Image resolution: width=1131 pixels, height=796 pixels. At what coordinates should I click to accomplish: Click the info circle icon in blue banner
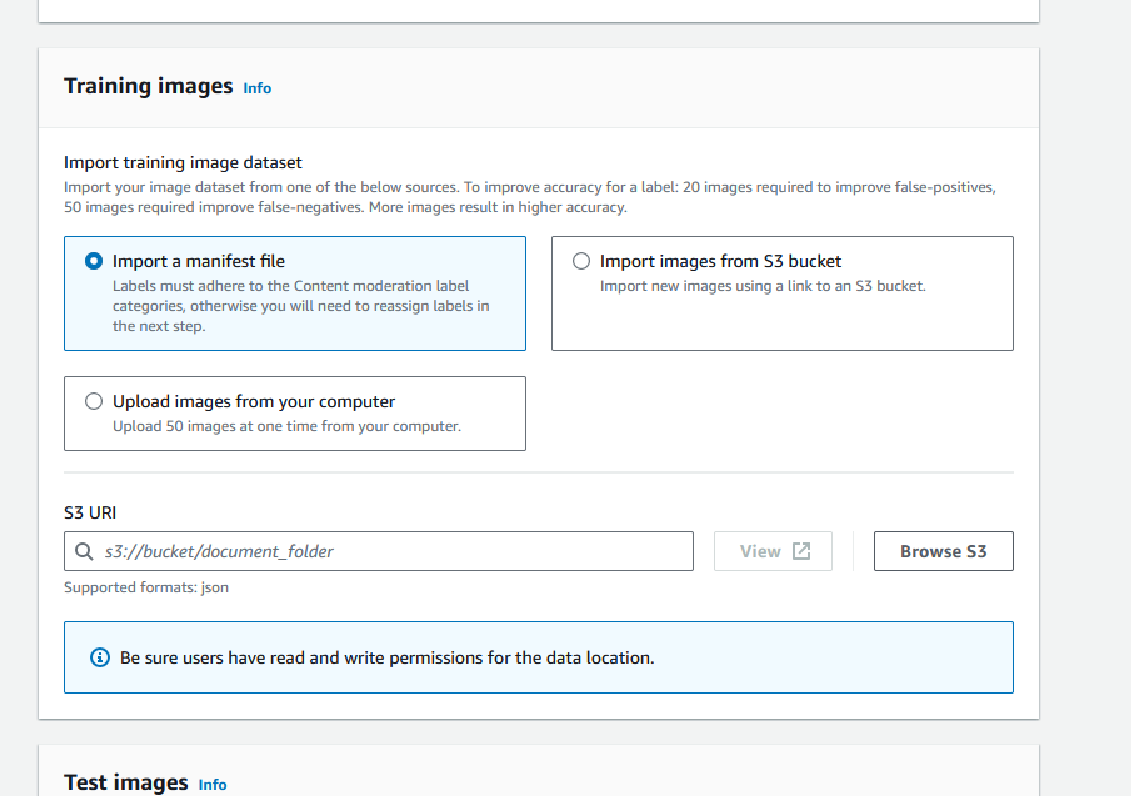tap(99, 657)
